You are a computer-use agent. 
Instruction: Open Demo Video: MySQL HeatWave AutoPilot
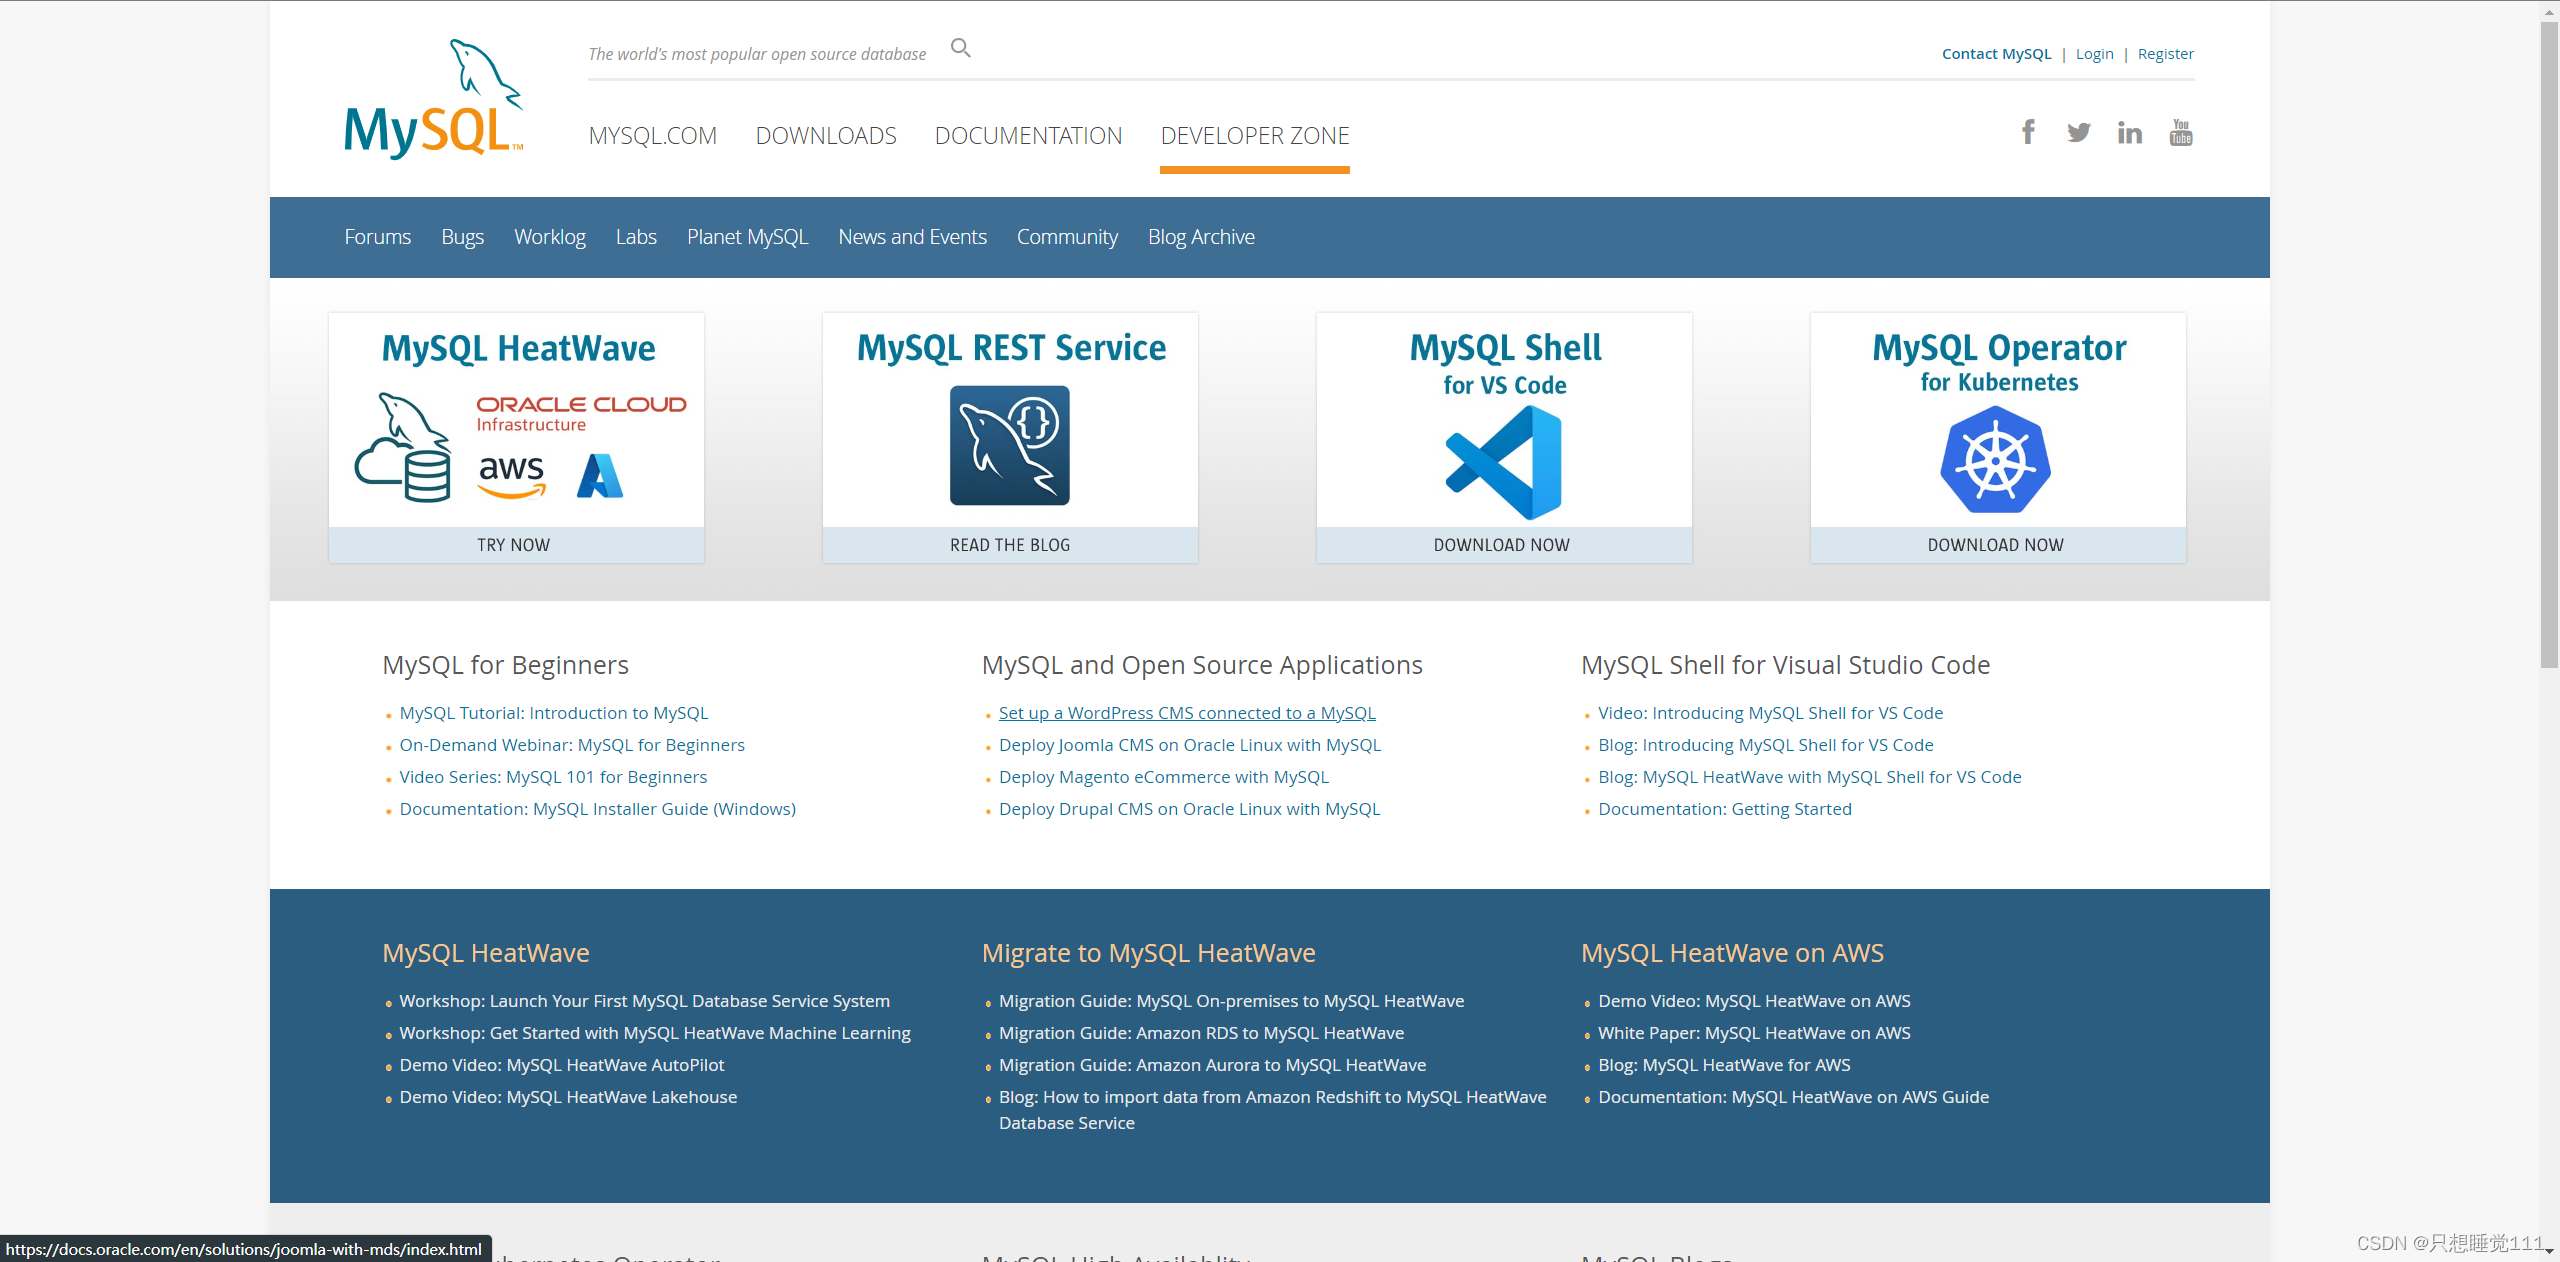562,1065
